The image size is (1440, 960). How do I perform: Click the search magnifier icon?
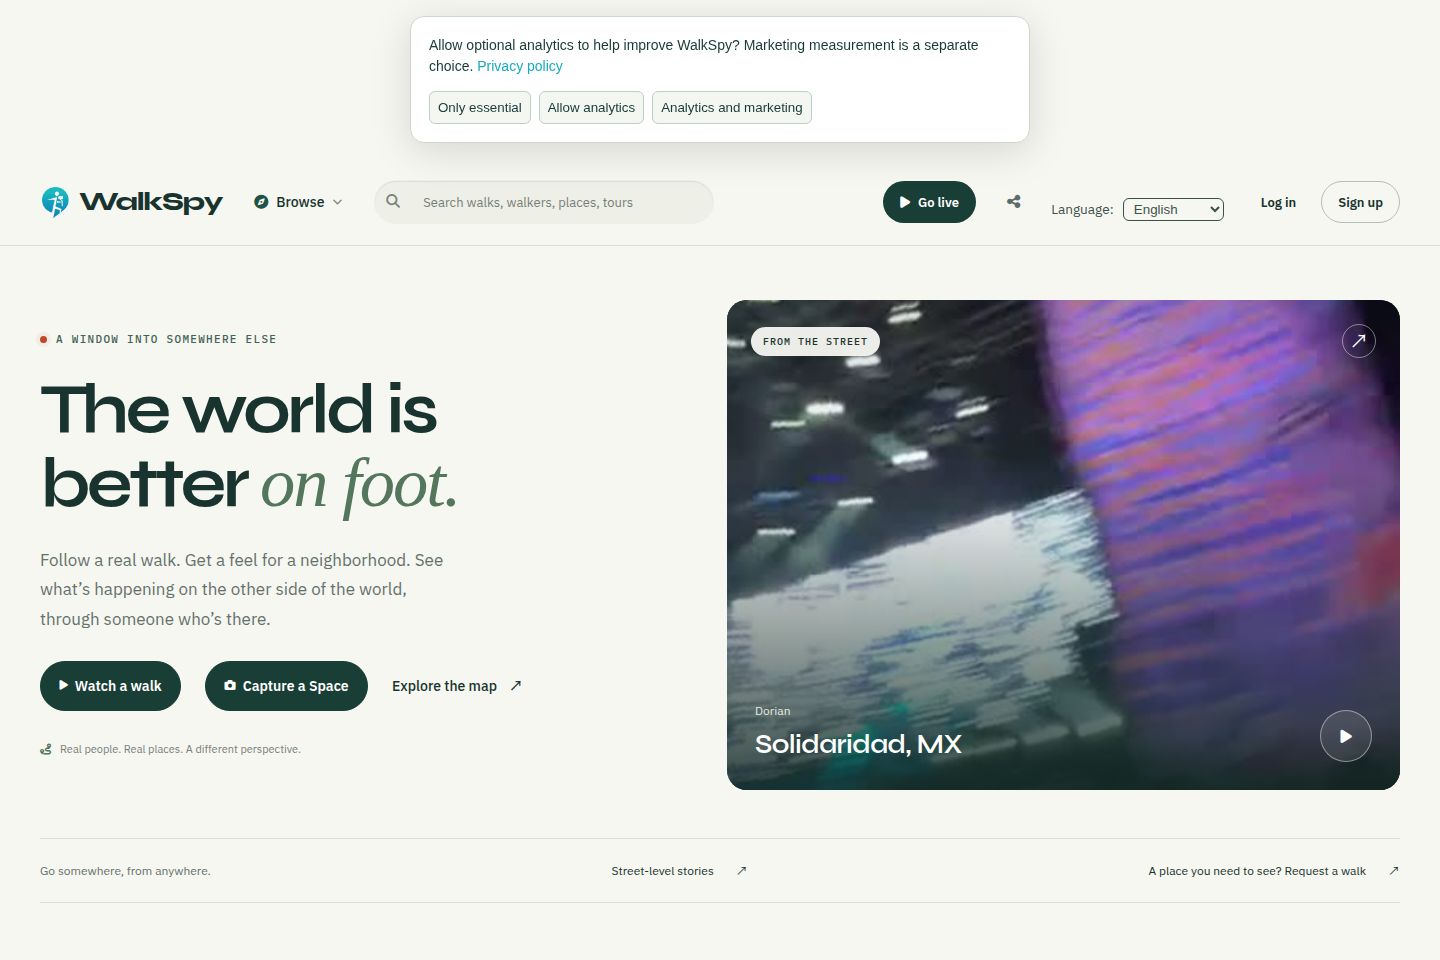pos(393,201)
